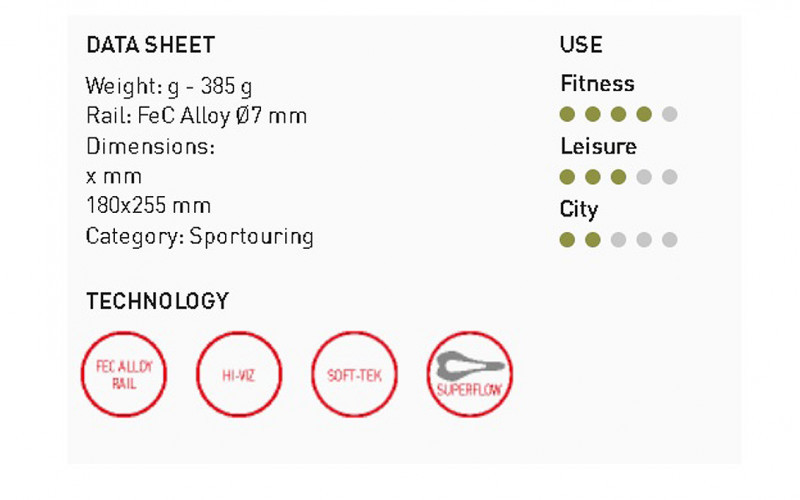
Task: Click the USE heading
Action: (x=581, y=45)
